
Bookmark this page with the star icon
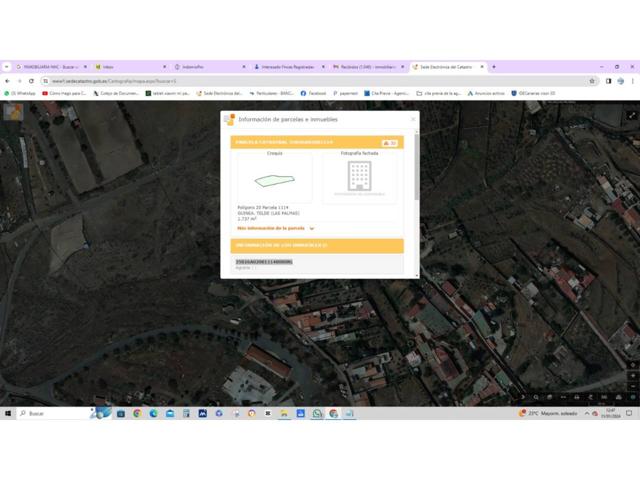[x=593, y=80]
